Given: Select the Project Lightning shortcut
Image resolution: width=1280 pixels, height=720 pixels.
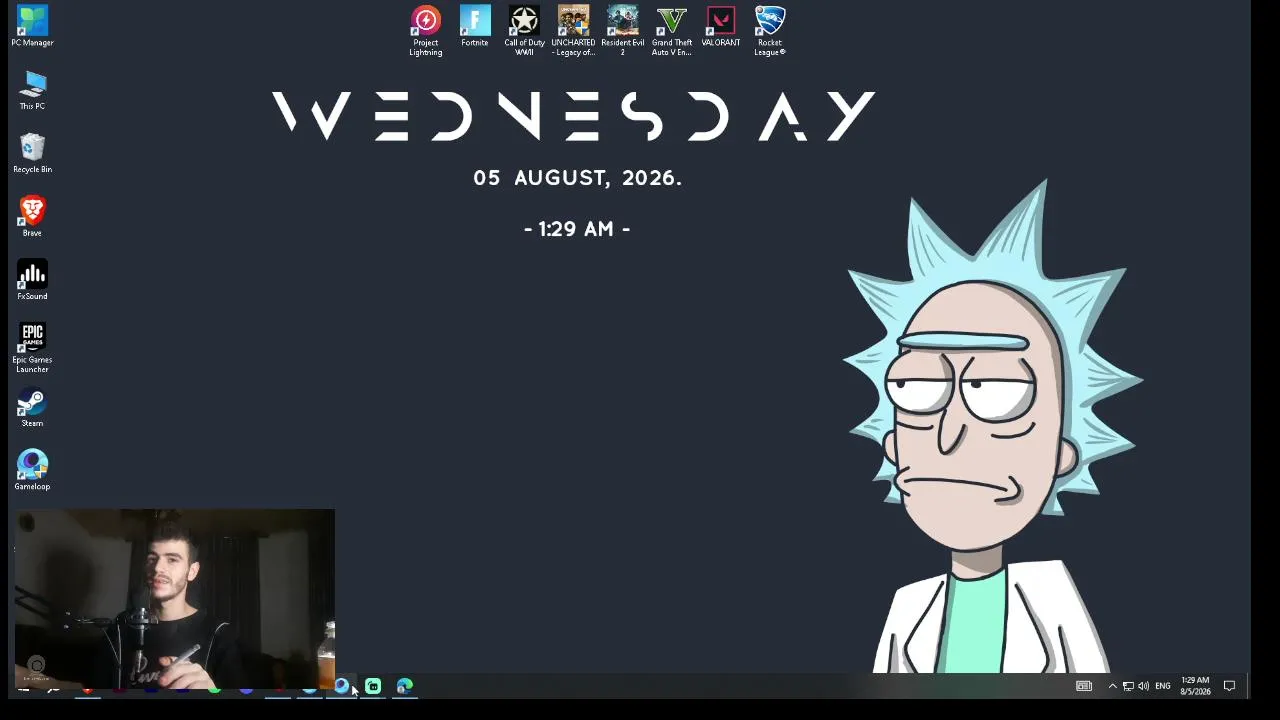Looking at the screenshot, I should tap(425, 31).
